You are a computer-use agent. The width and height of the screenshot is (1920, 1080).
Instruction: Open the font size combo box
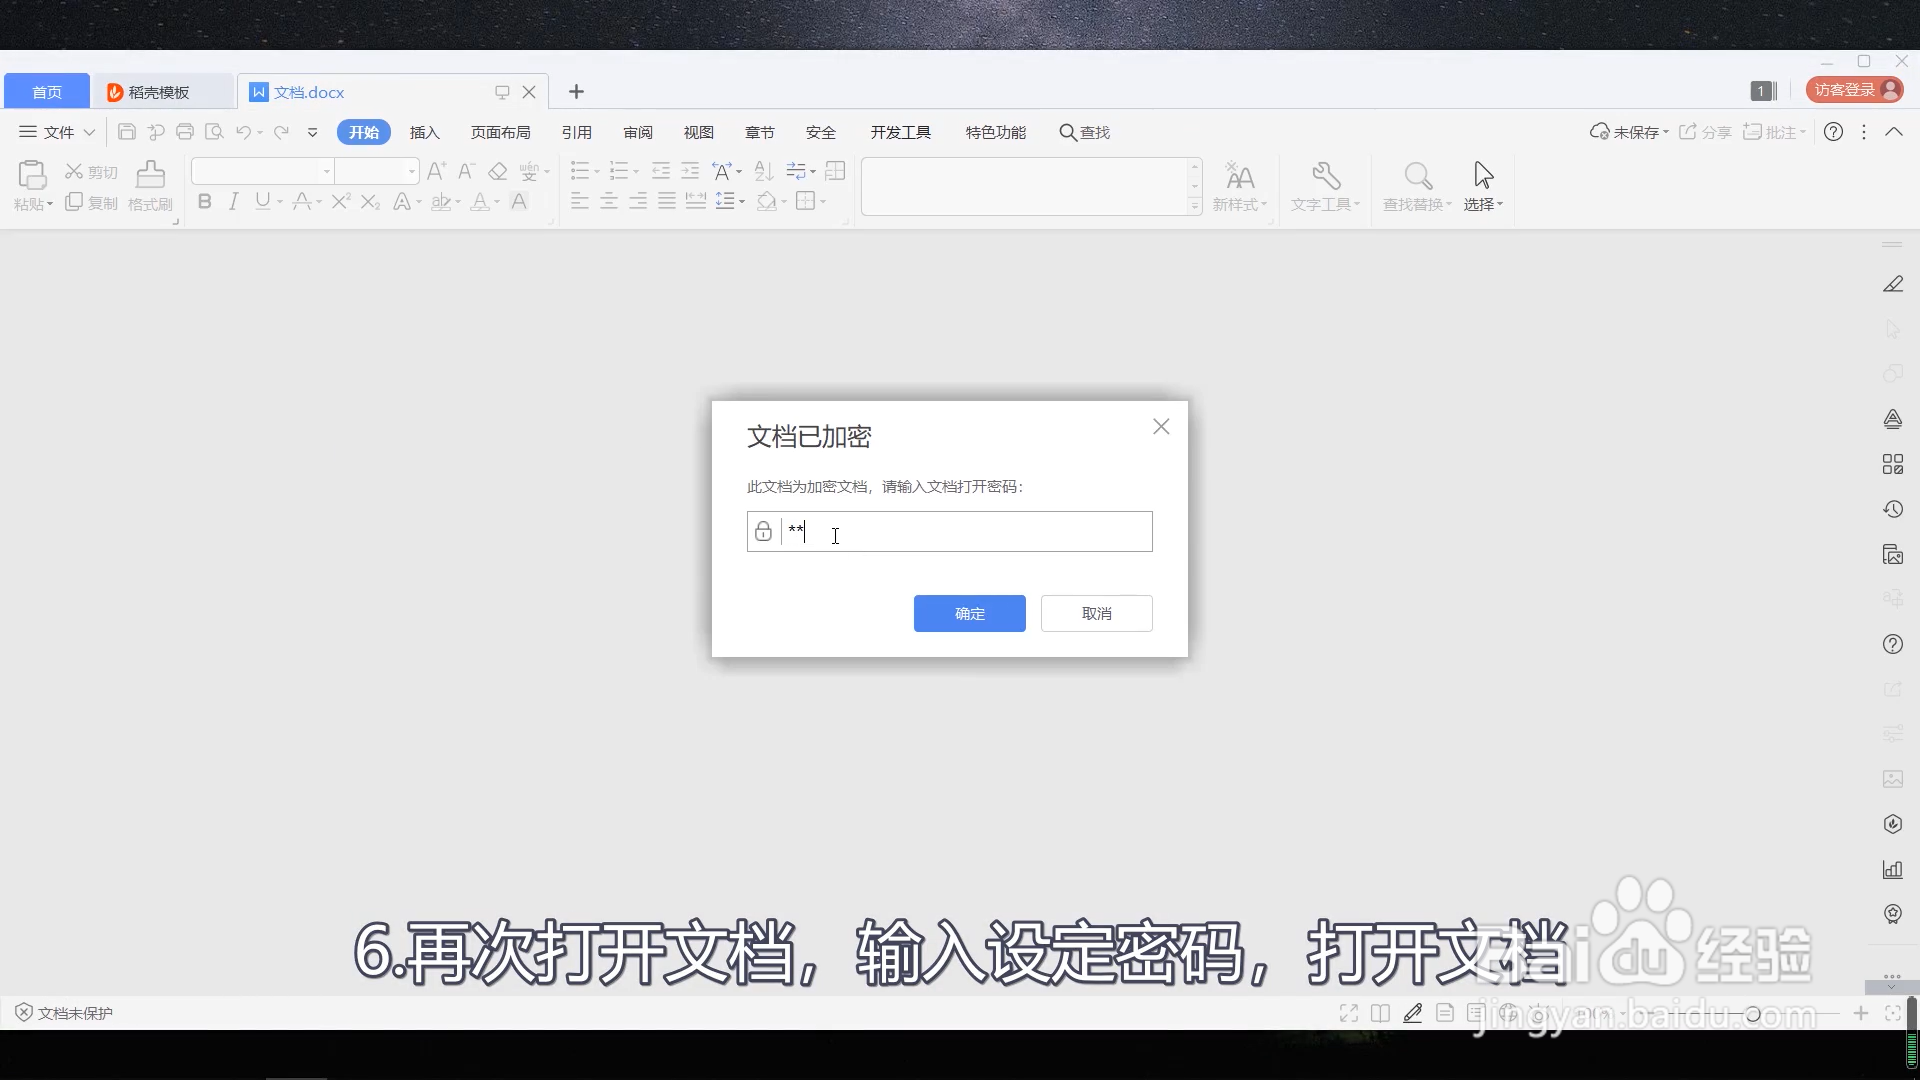click(x=377, y=171)
